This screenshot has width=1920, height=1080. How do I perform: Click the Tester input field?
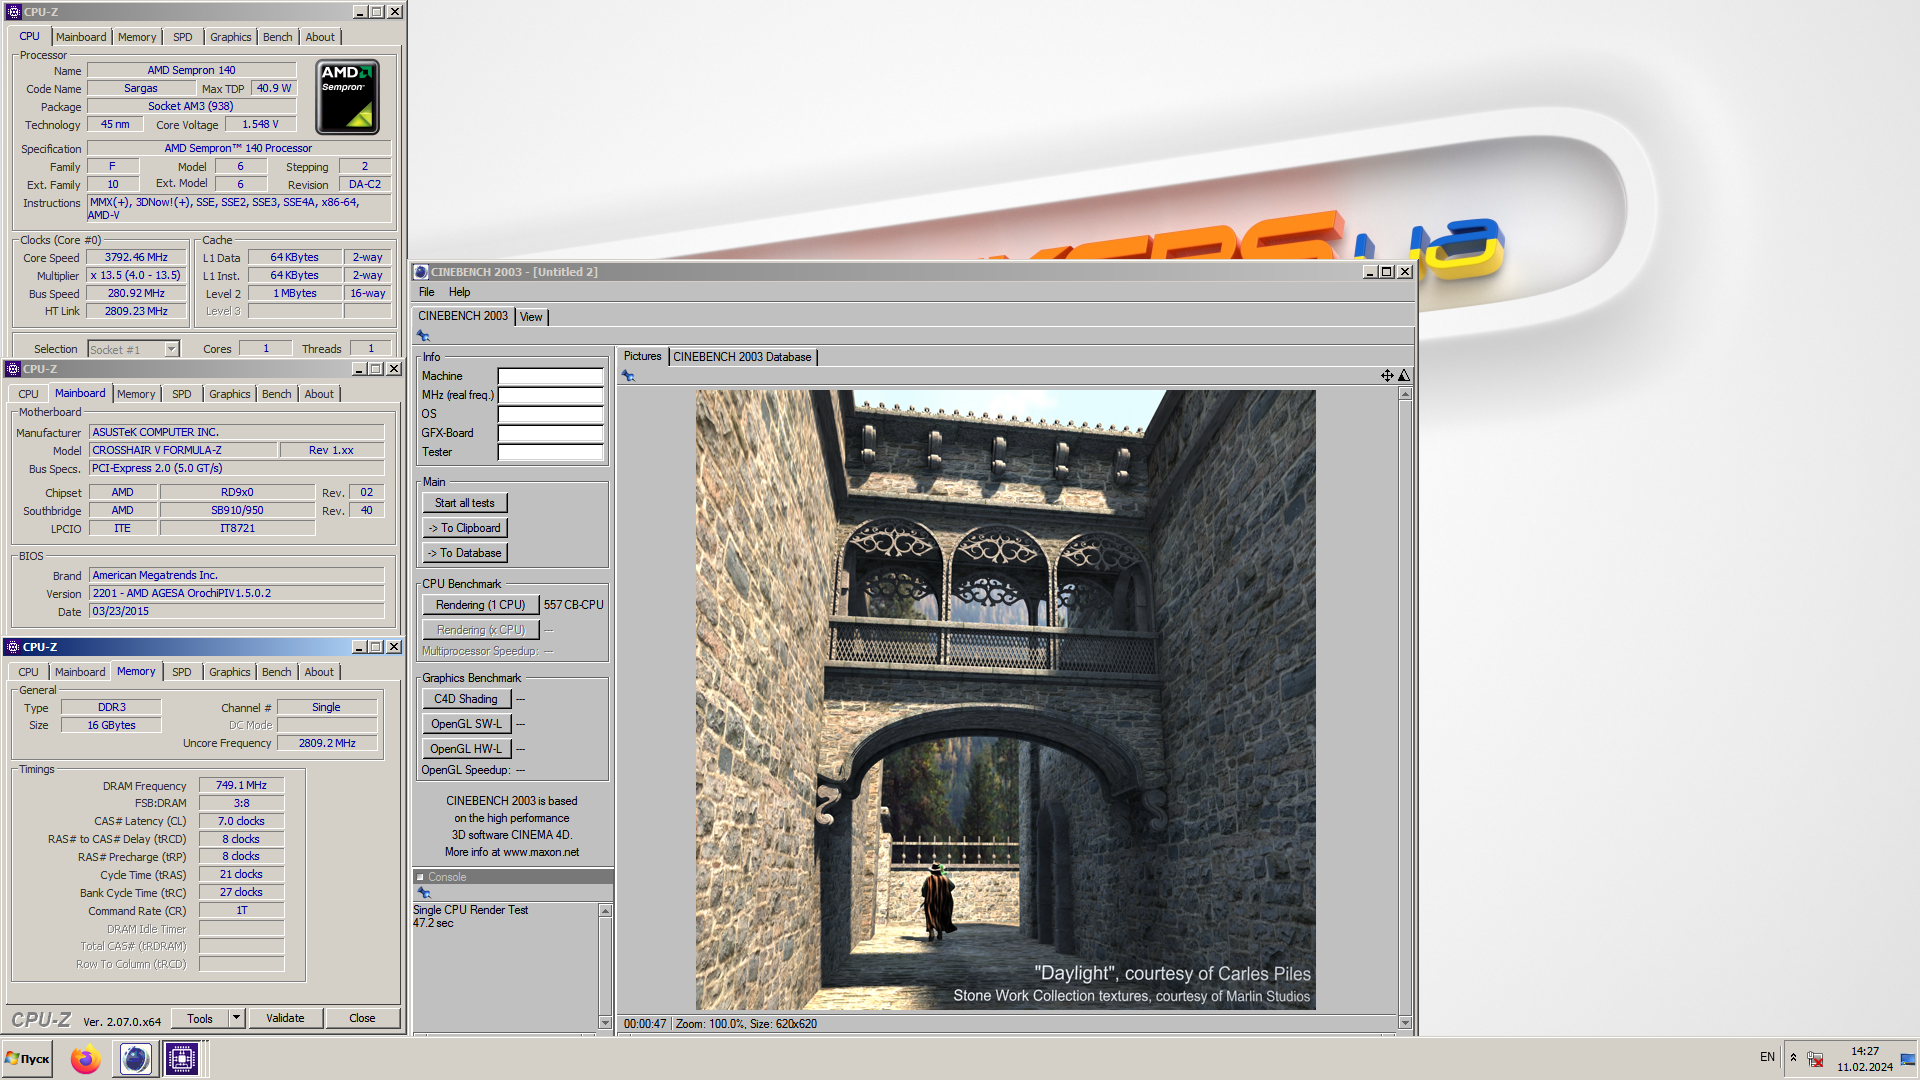click(551, 452)
